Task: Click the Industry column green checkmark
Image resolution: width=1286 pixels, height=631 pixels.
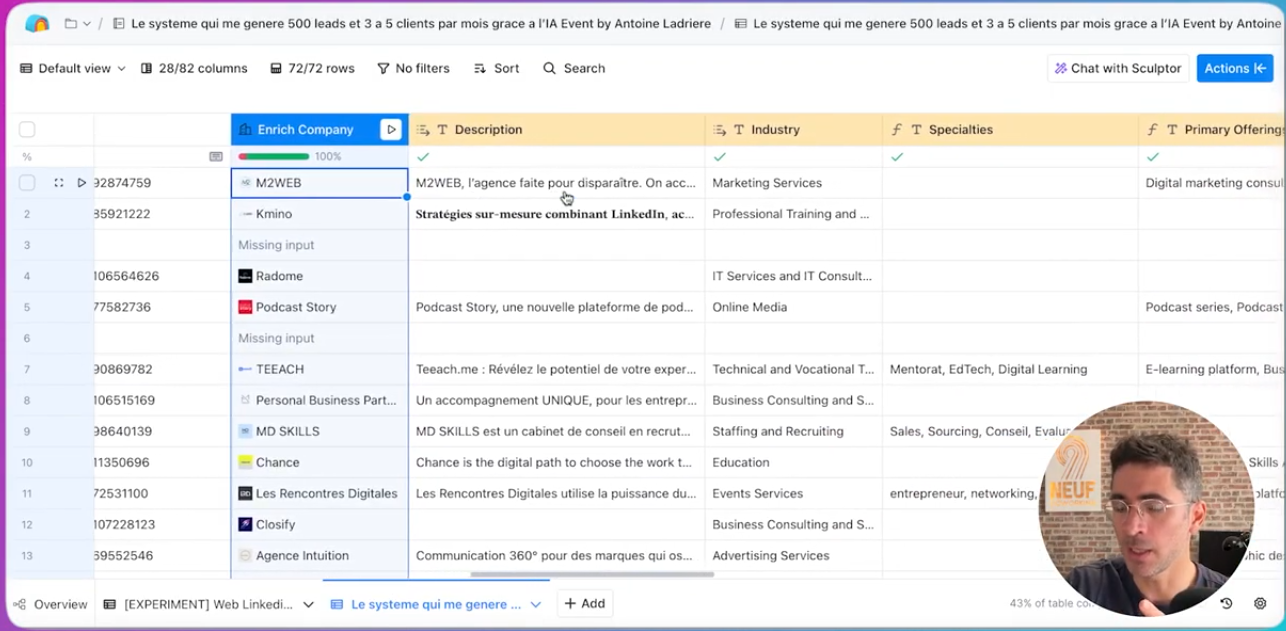Action: click(x=719, y=157)
